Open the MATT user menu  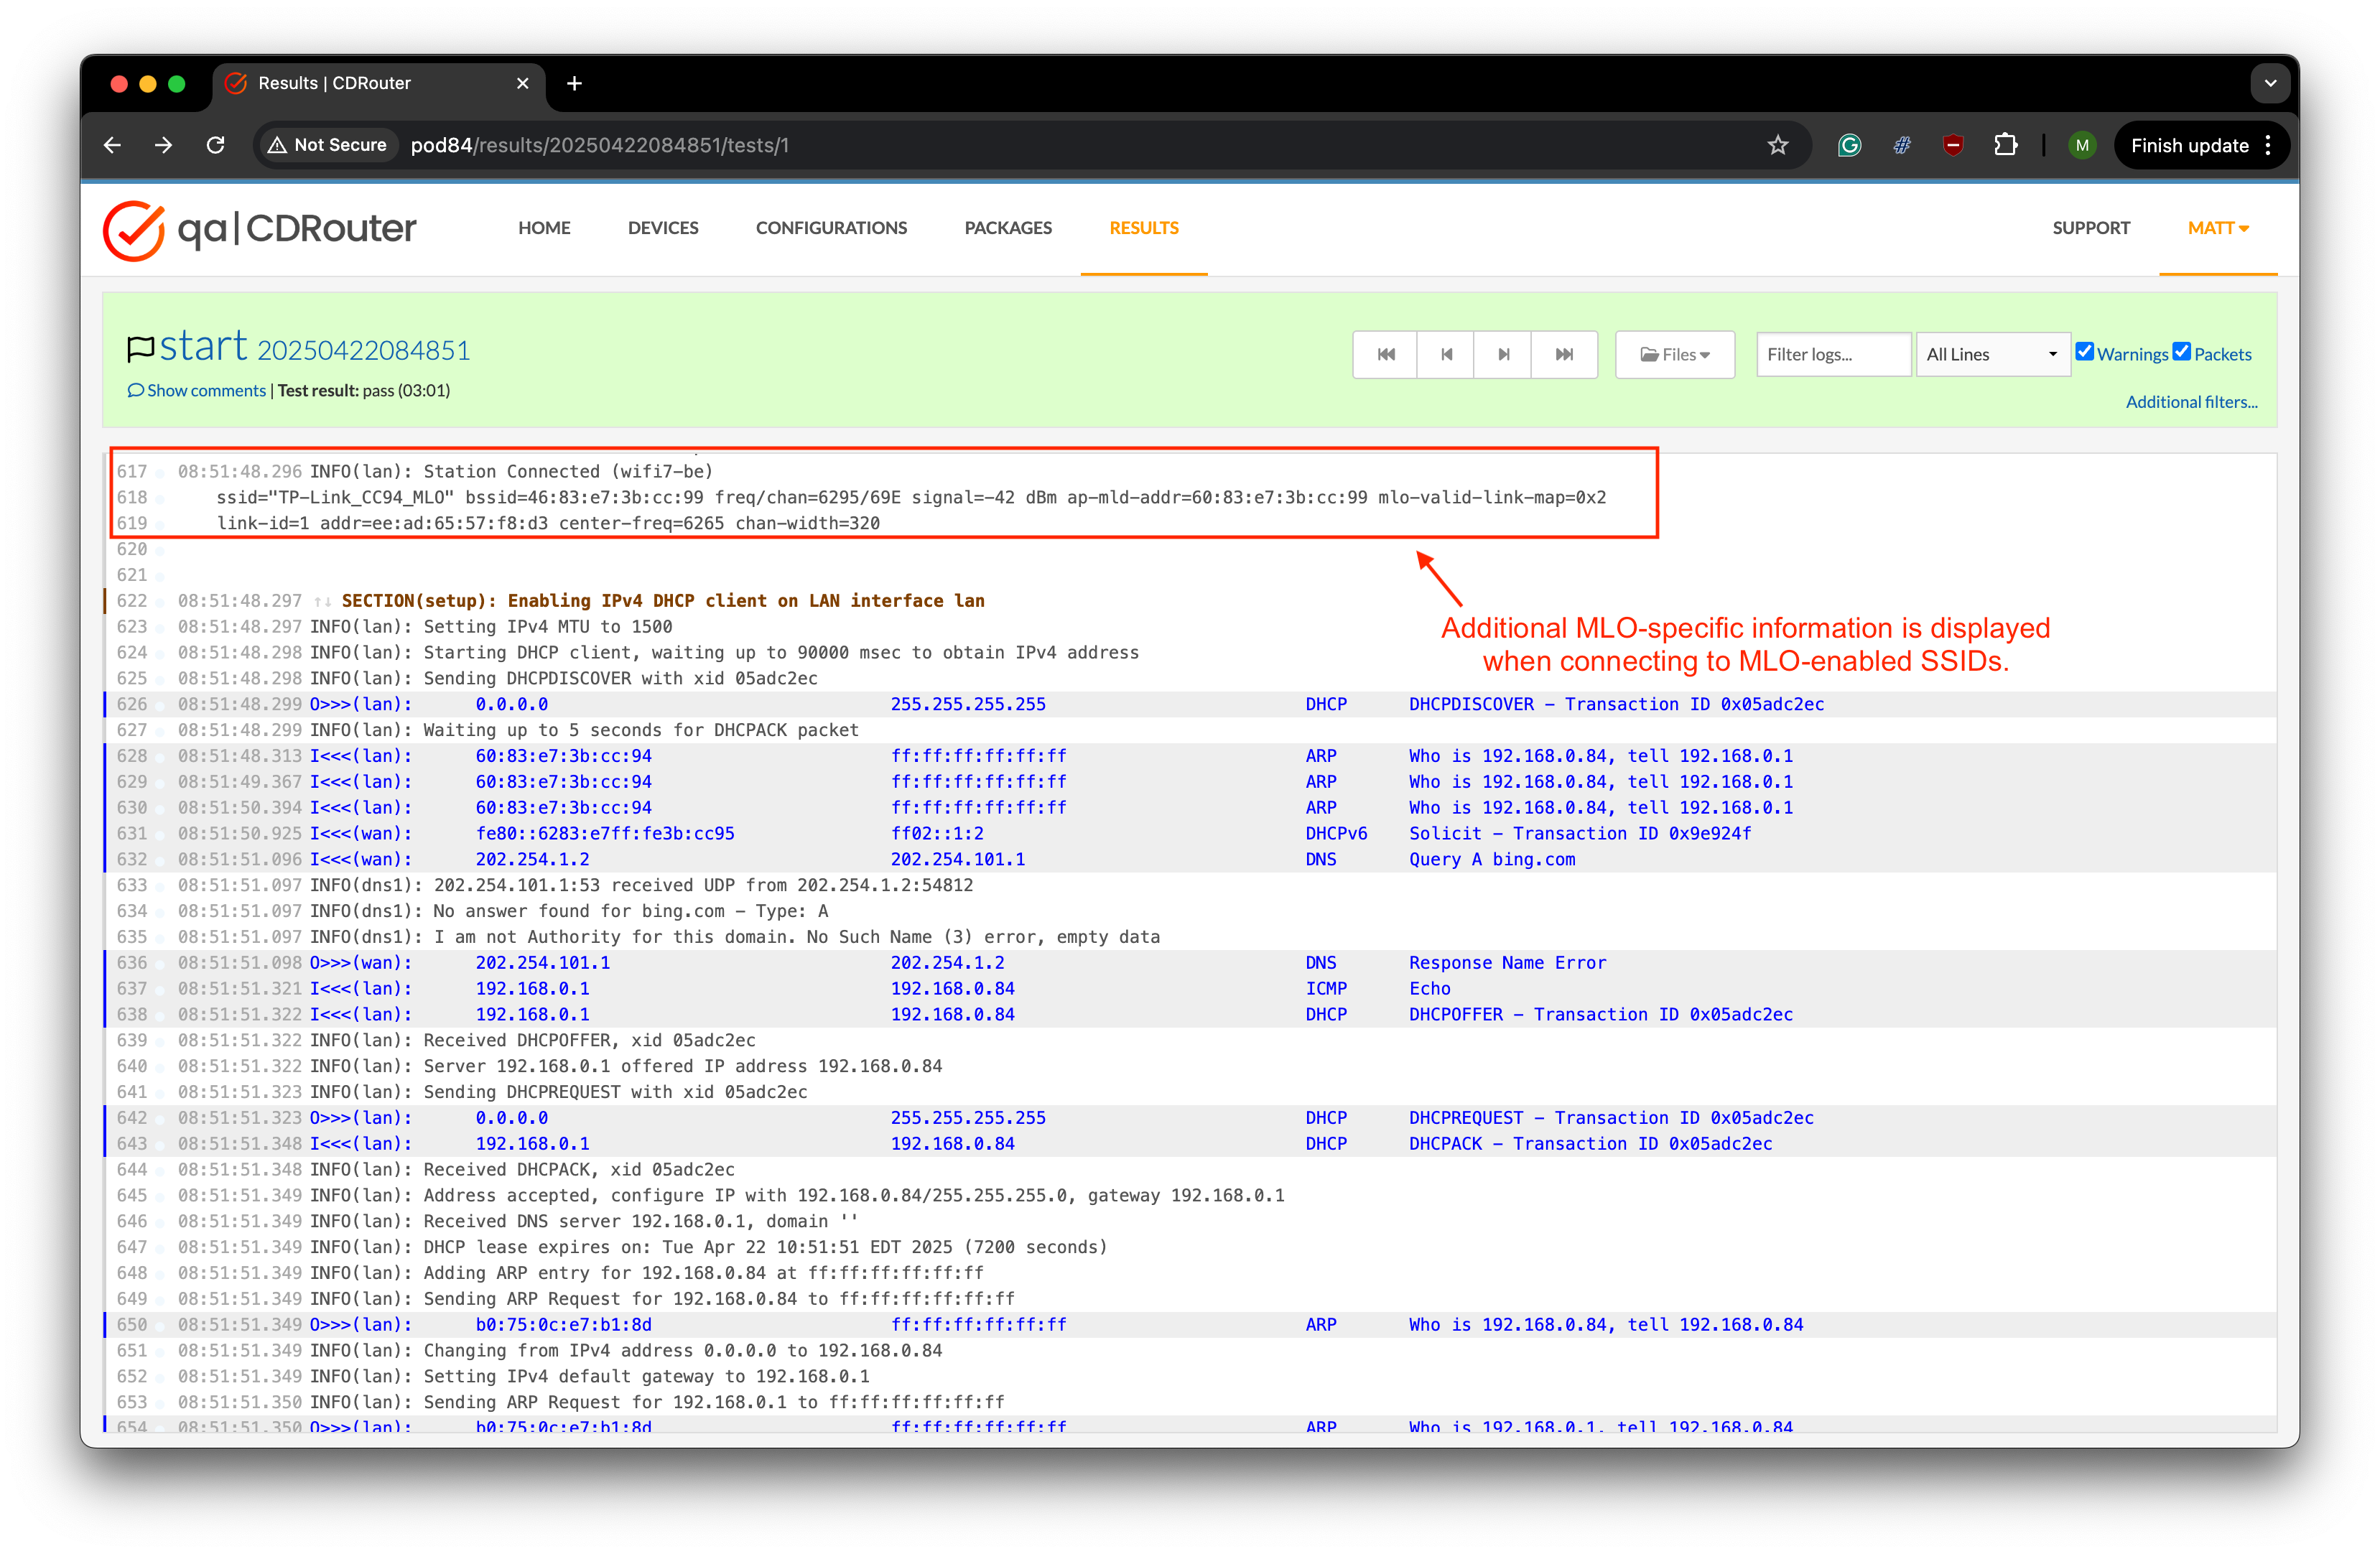tap(2217, 228)
